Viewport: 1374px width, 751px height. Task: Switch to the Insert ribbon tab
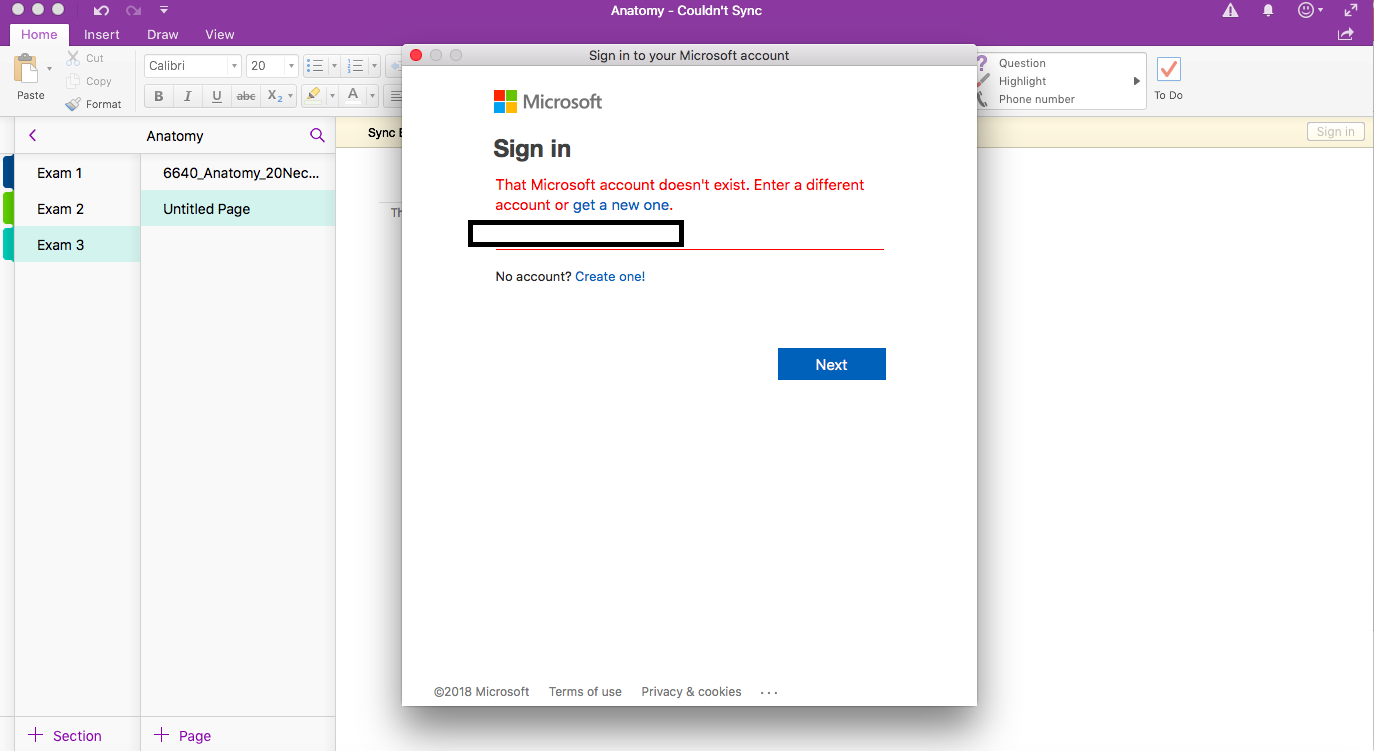[x=102, y=34]
